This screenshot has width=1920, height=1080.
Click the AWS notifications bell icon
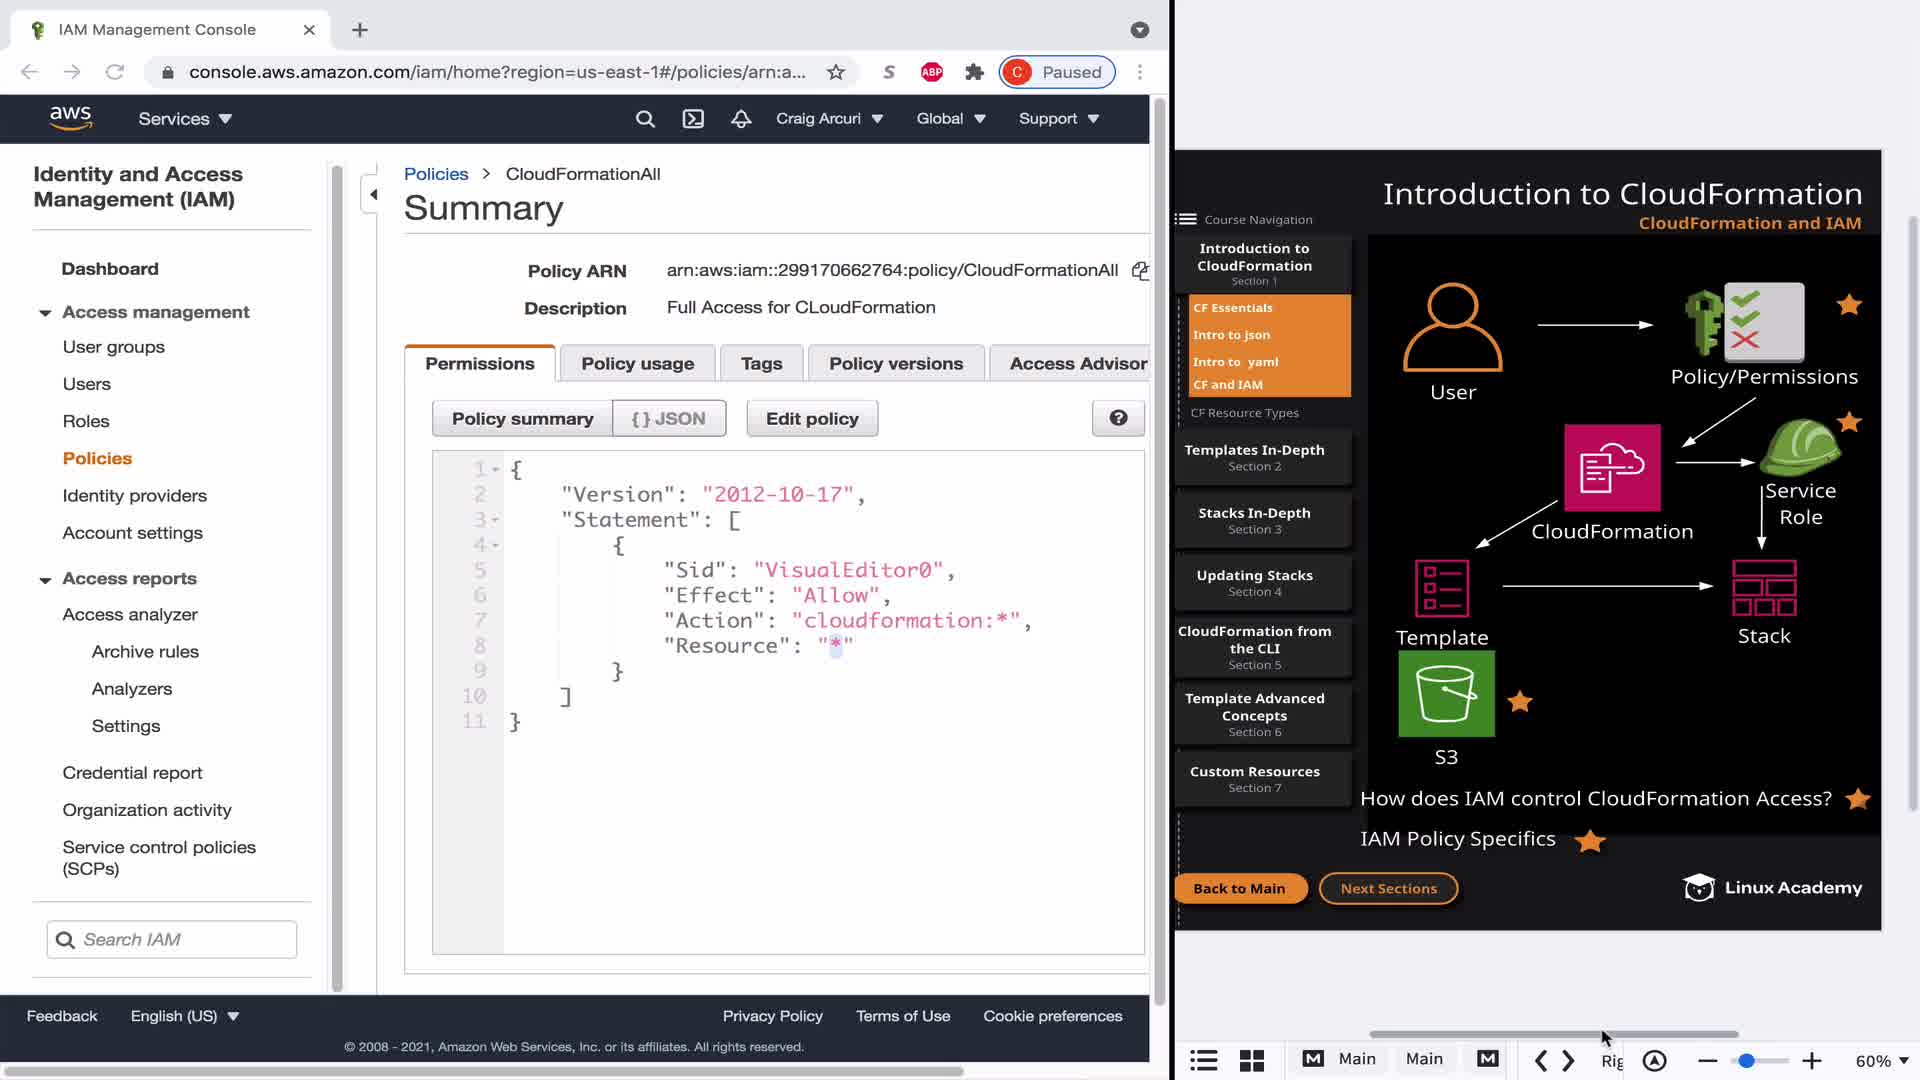click(741, 119)
